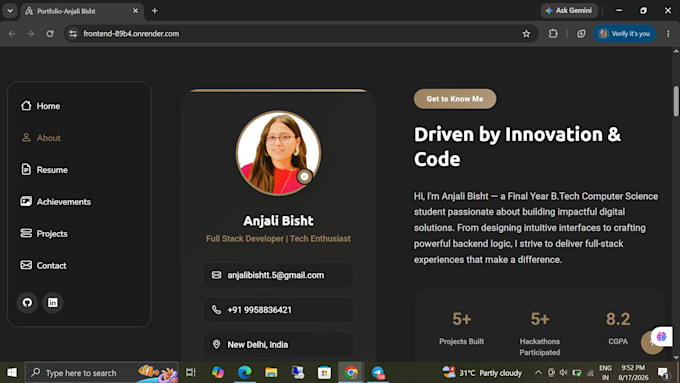680x383 pixels.
Task: Click the ENG IN language indicator
Action: pos(605,373)
